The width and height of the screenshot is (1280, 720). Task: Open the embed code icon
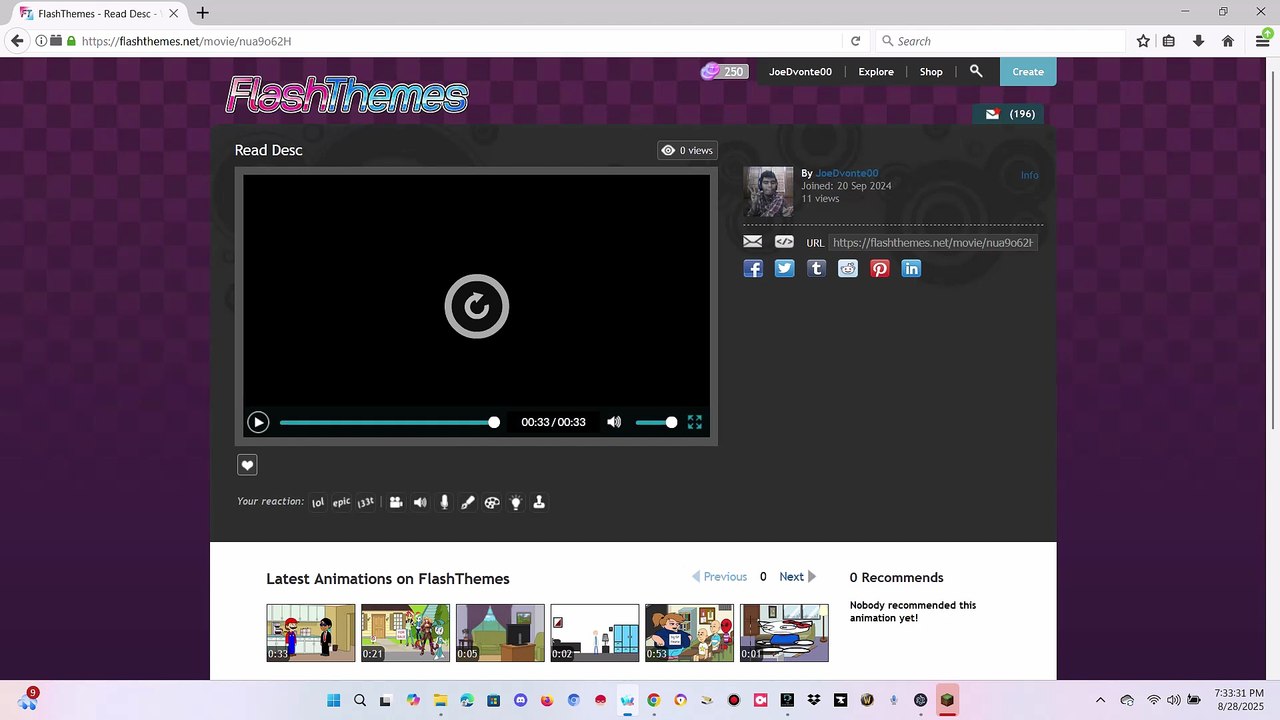click(x=784, y=242)
